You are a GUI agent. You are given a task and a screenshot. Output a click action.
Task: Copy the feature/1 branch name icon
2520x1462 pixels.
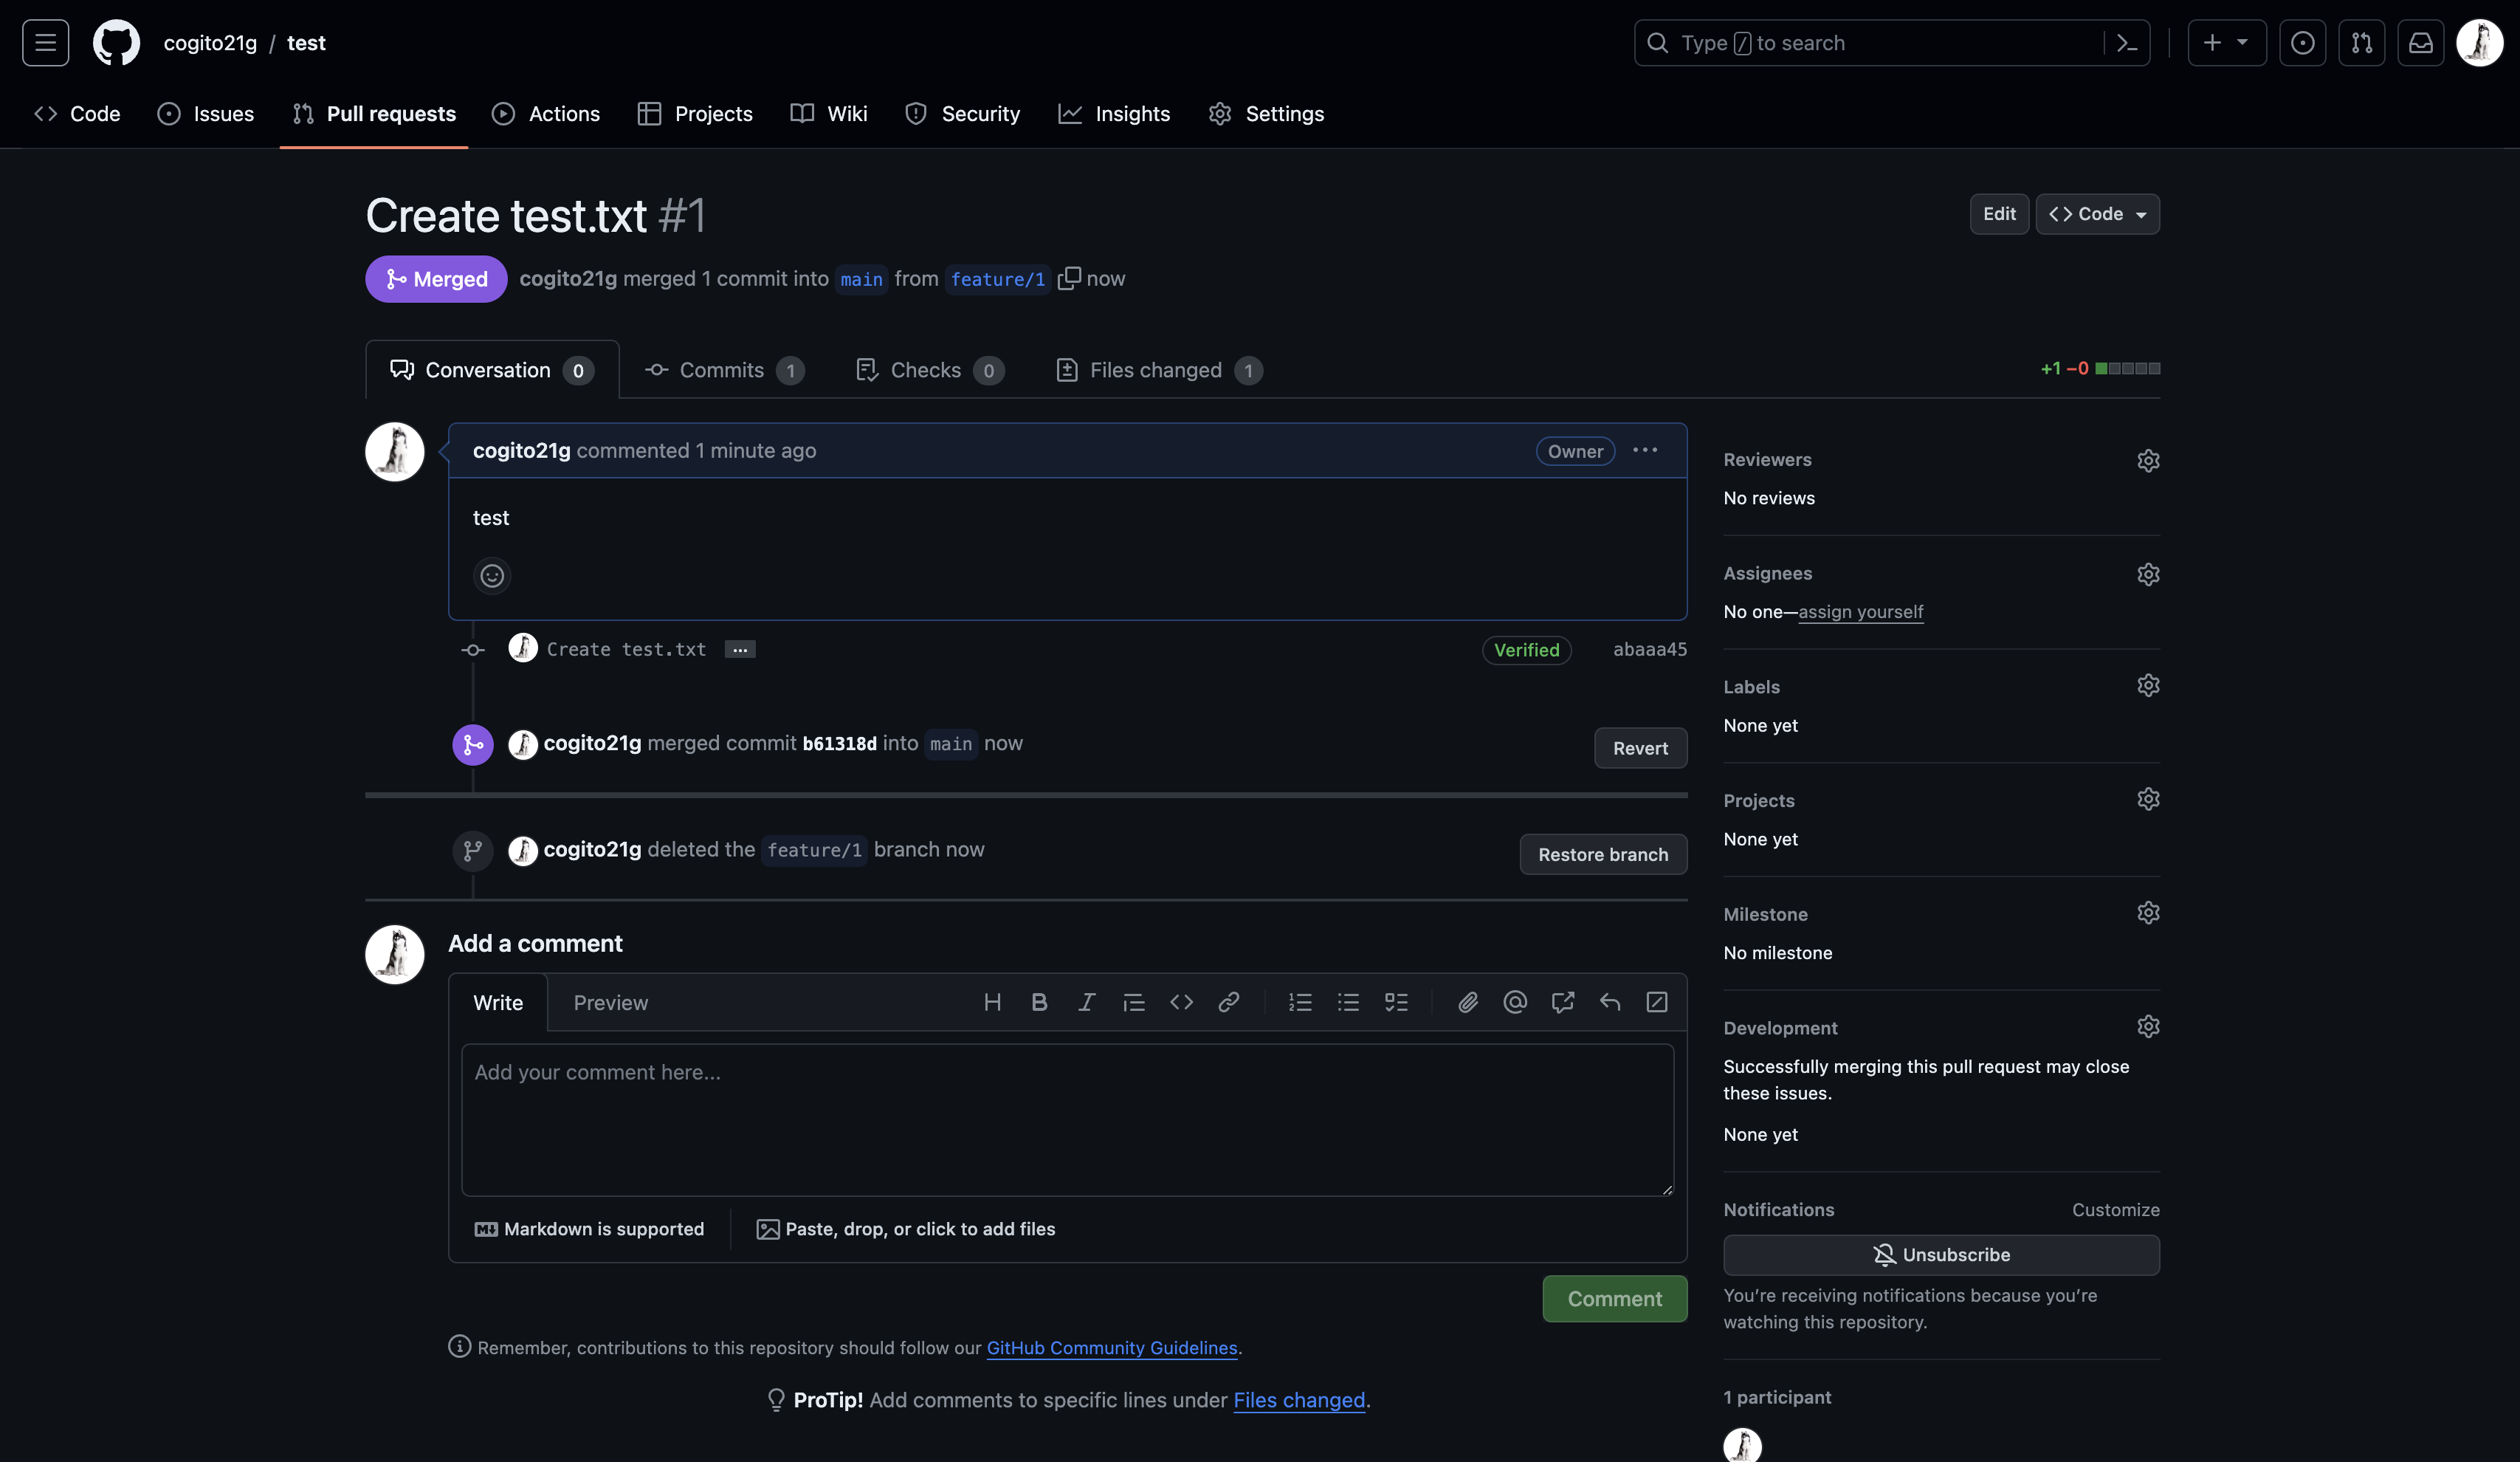click(x=1069, y=278)
